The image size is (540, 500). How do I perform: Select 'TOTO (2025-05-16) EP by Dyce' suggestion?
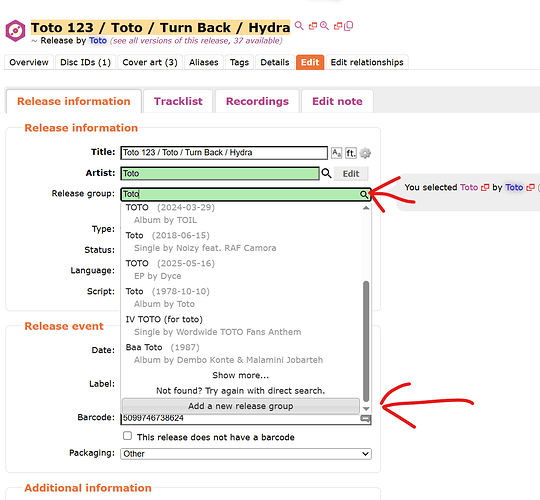pyautogui.click(x=242, y=270)
